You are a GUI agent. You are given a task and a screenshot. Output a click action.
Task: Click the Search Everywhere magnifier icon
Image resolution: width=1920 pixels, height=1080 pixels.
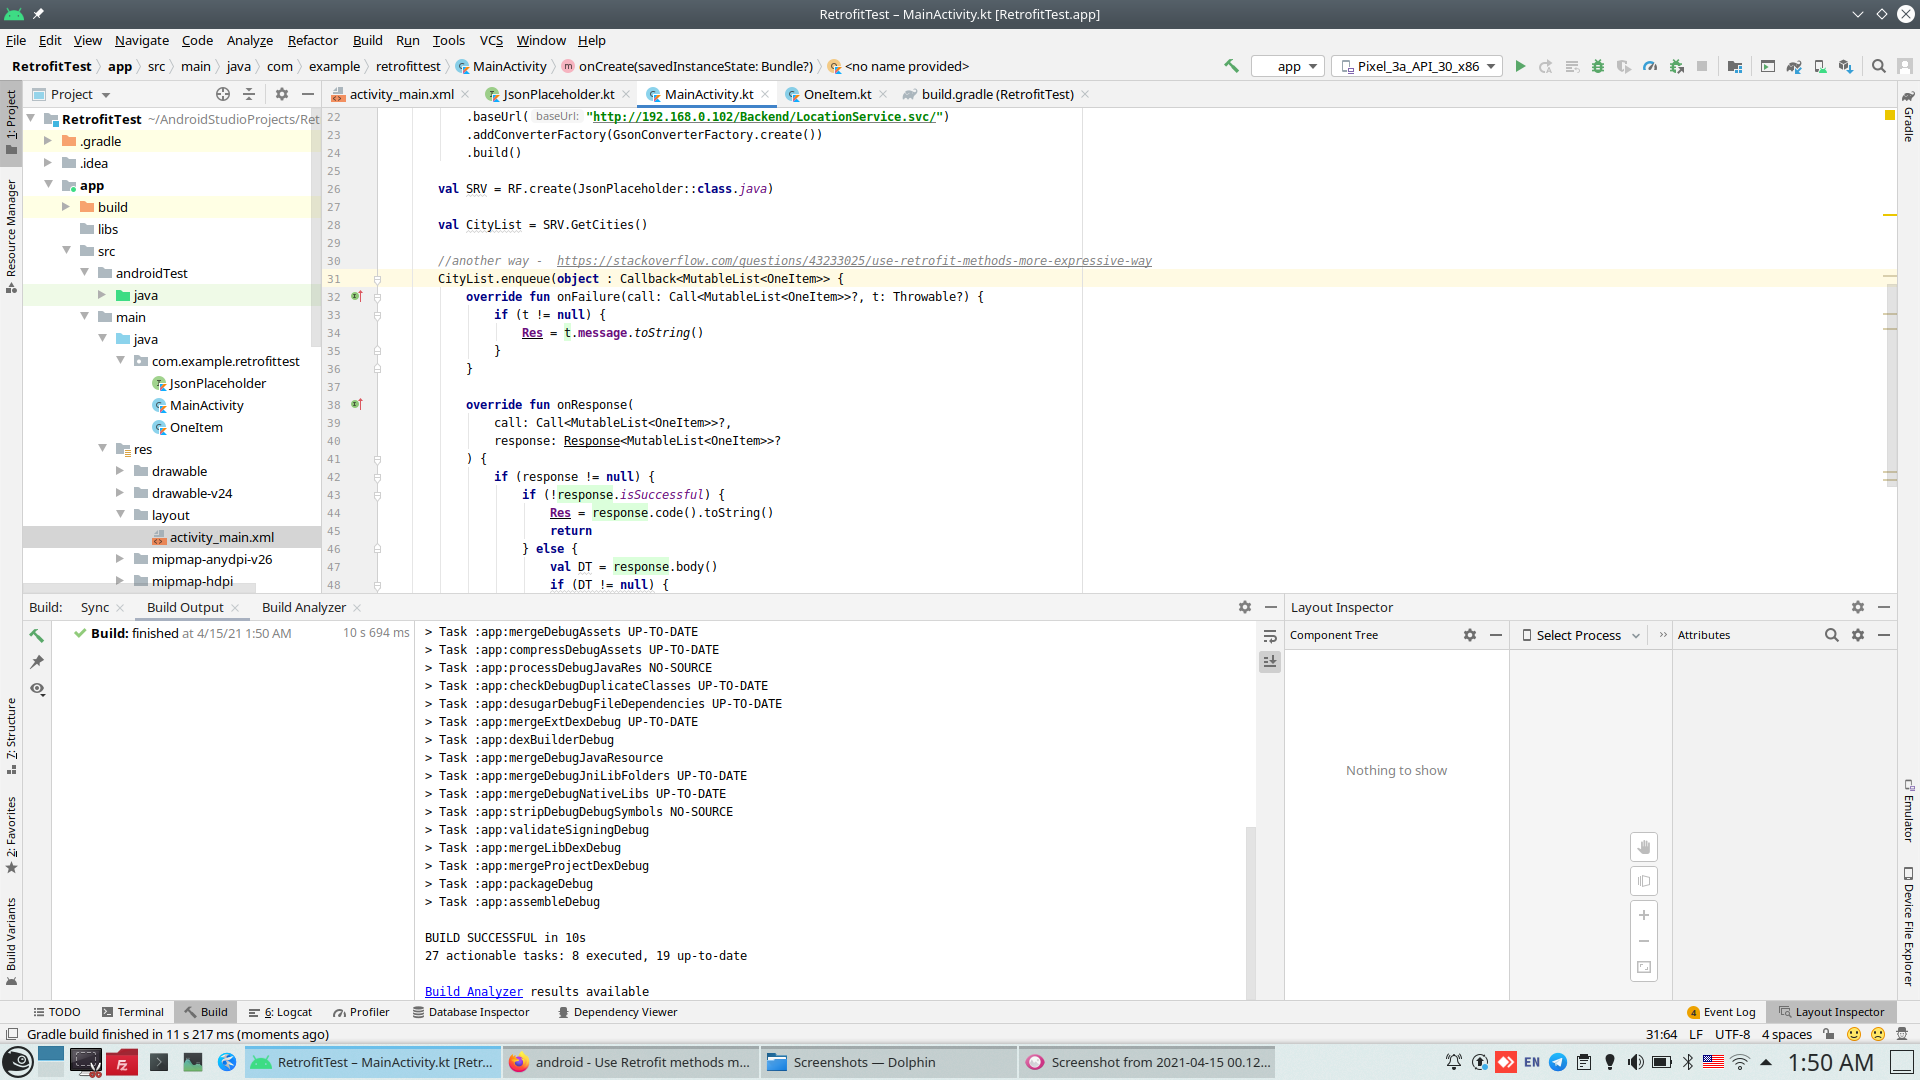(1879, 67)
